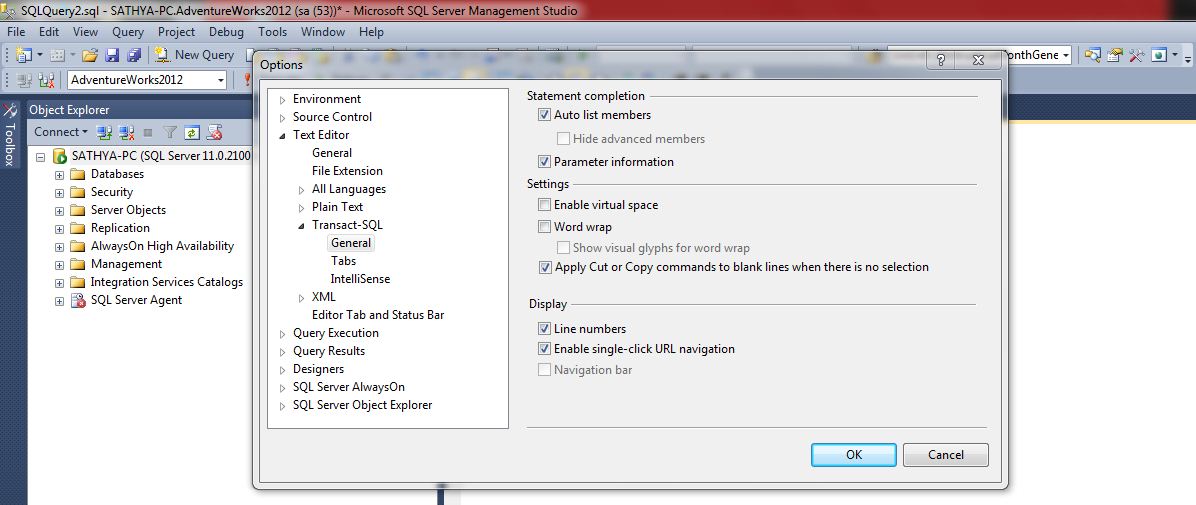Click Cancel in the Options dialog

[x=946, y=455]
